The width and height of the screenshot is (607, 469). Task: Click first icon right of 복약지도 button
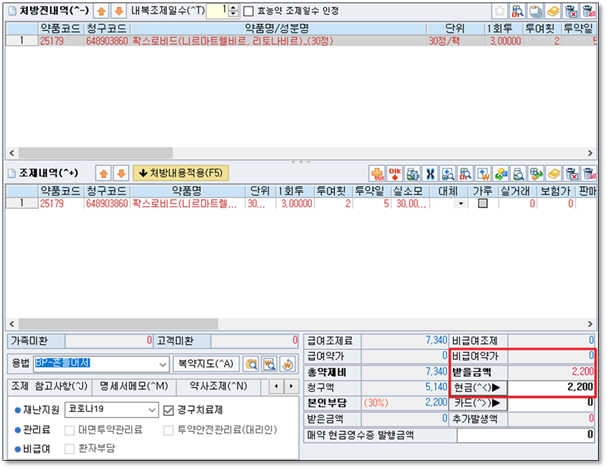pyautogui.click(x=252, y=363)
